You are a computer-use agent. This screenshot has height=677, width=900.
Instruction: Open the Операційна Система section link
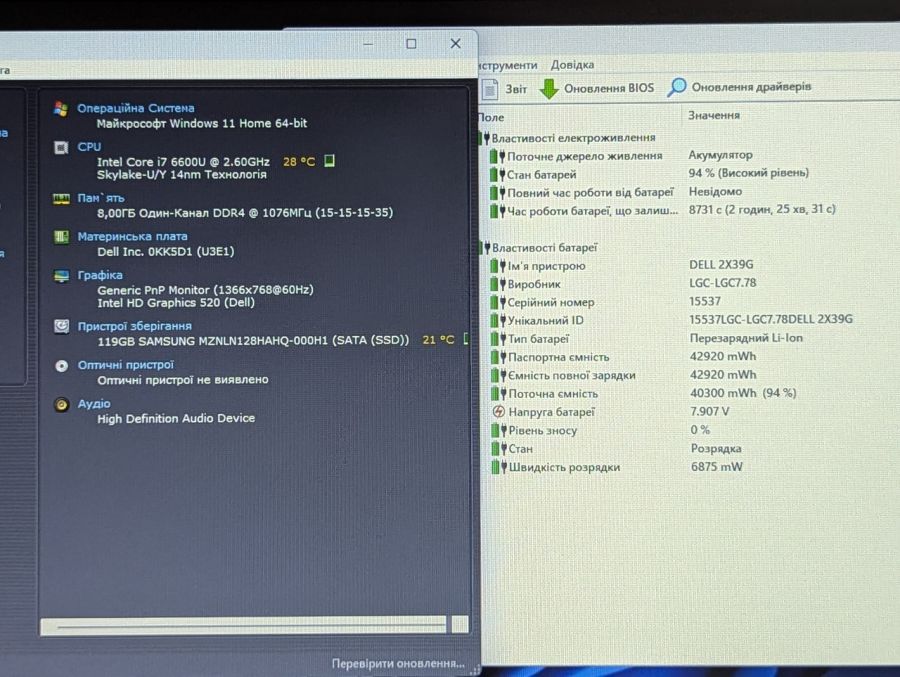coord(135,108)
